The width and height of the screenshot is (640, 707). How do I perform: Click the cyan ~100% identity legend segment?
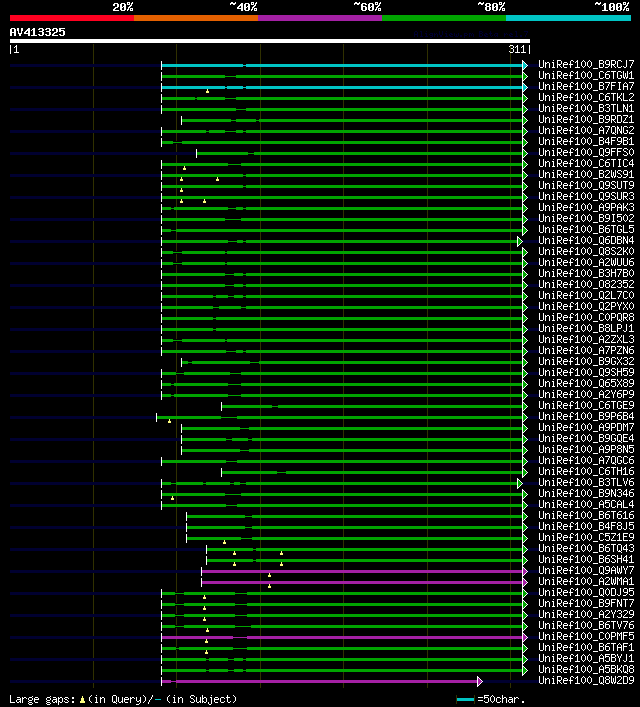[568, 18]
